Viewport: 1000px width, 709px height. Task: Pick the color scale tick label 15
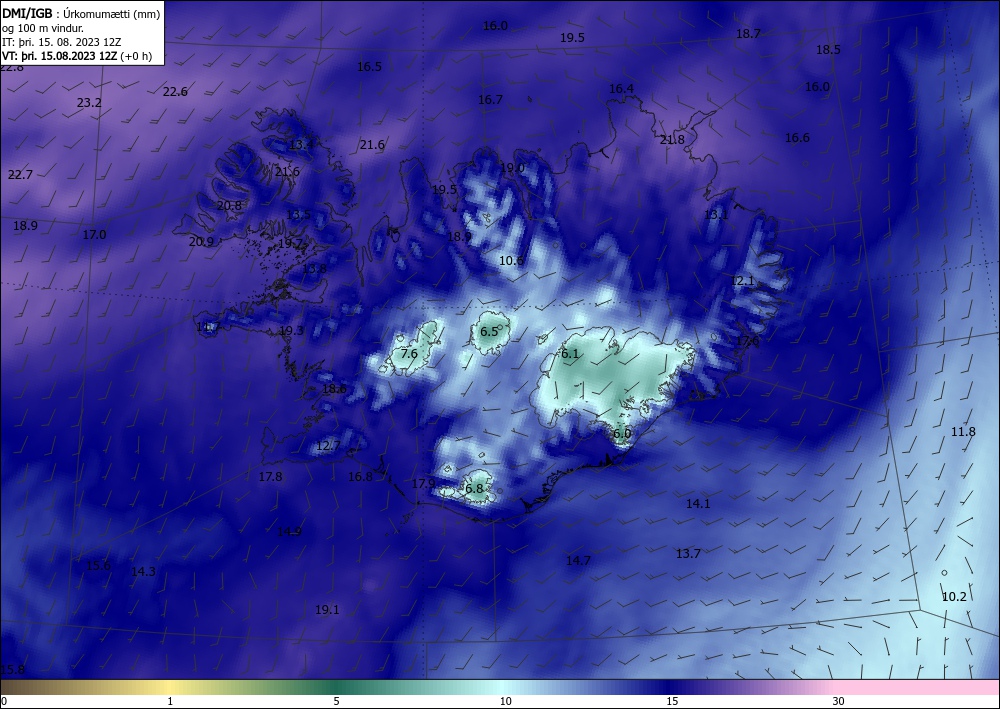(672, 702)
